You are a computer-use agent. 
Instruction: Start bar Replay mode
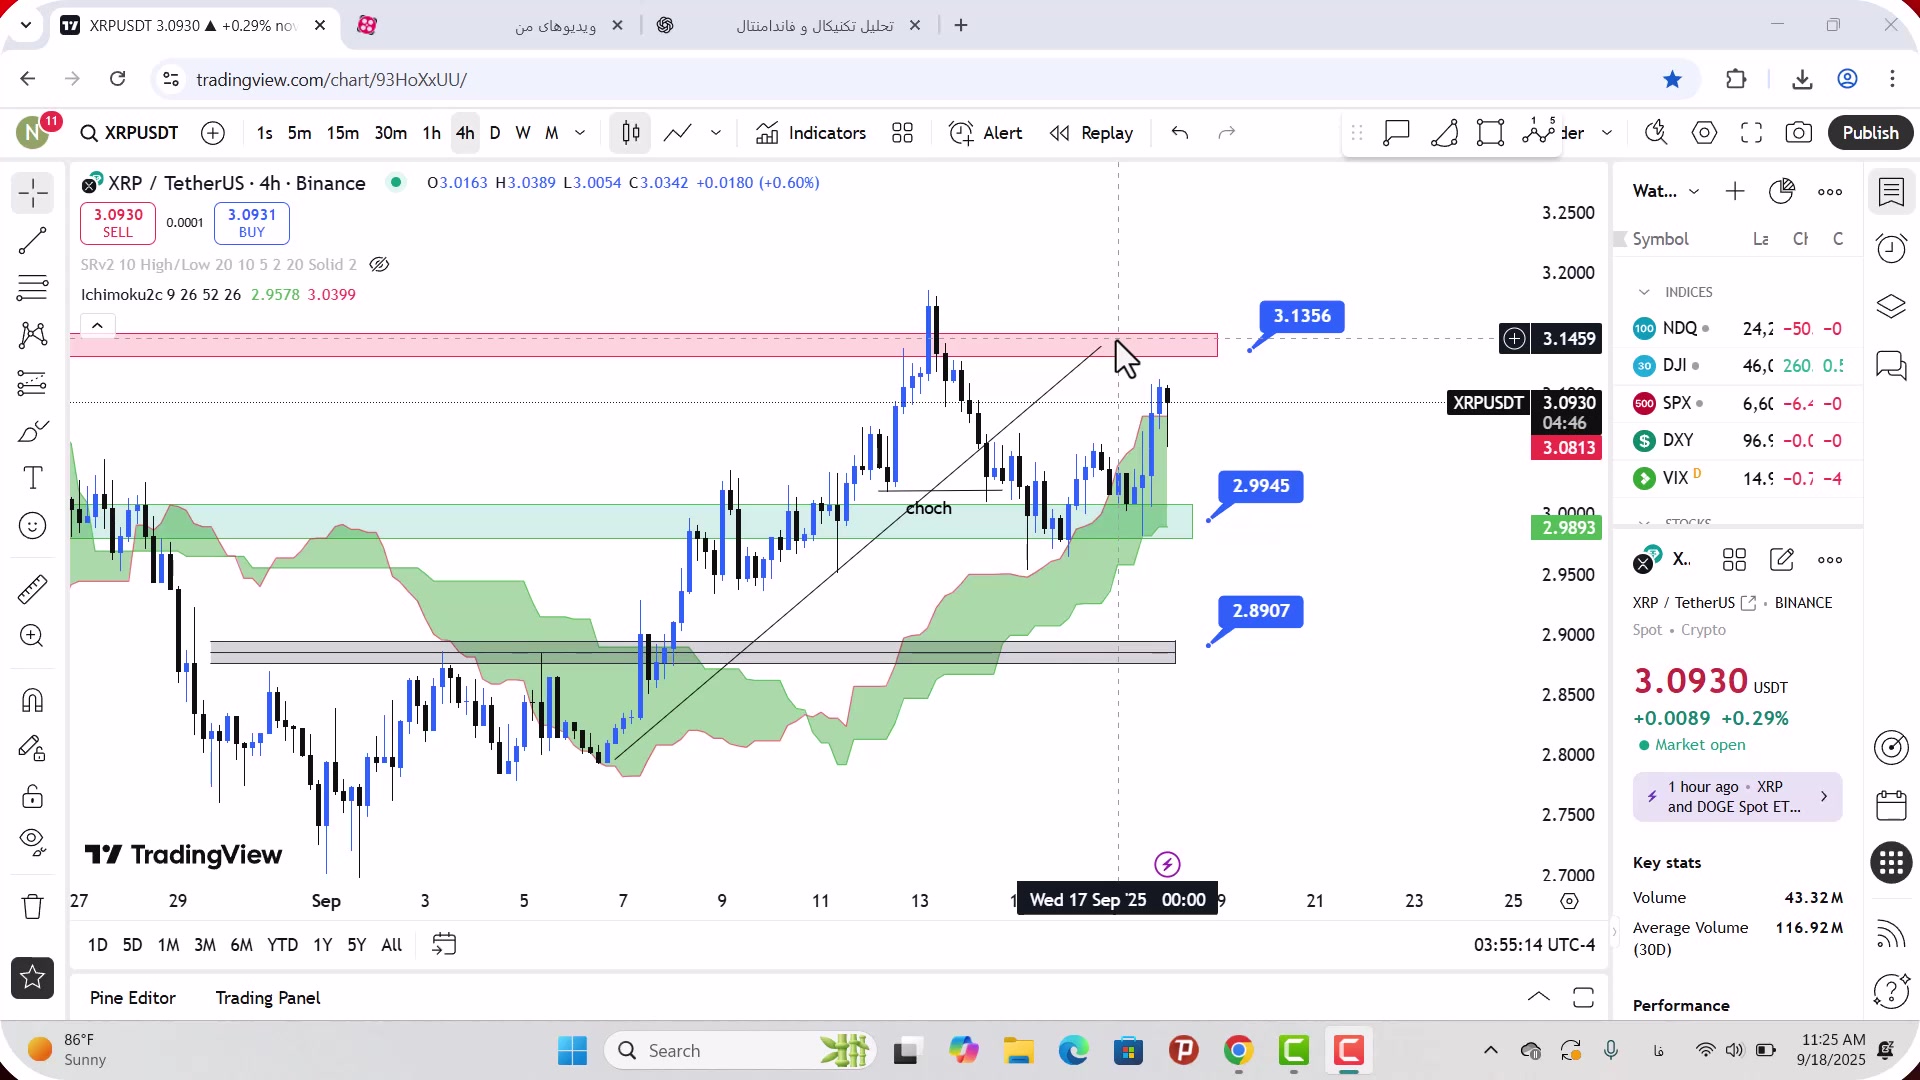tap(1091, 133)
